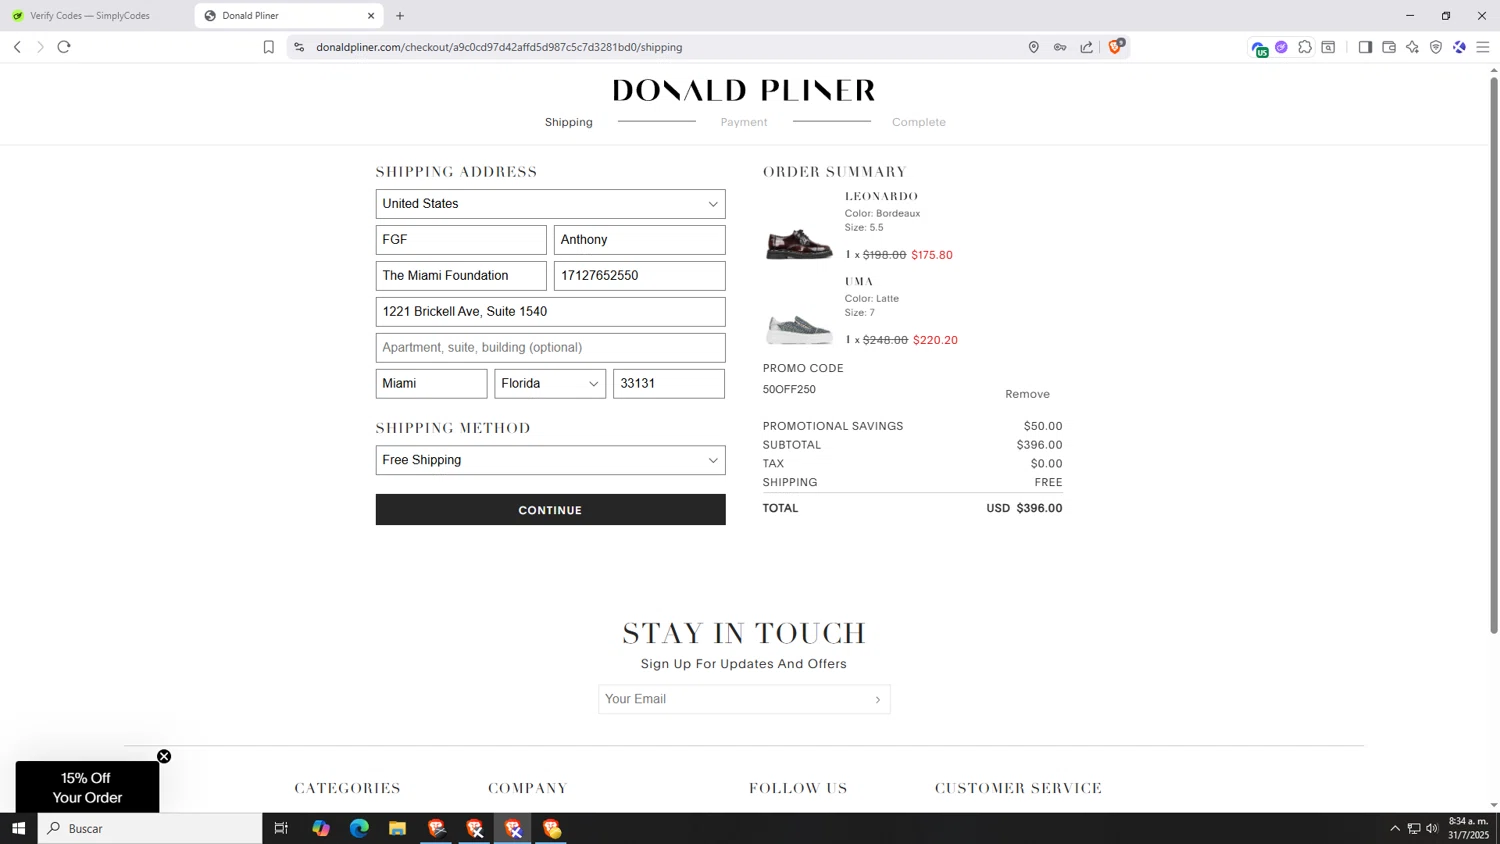Image resolution: width=1500 pixels, height=844 pixels.
Task: Open the United States country dropdown
Action: pyautogui.click(x=550, y=204)
